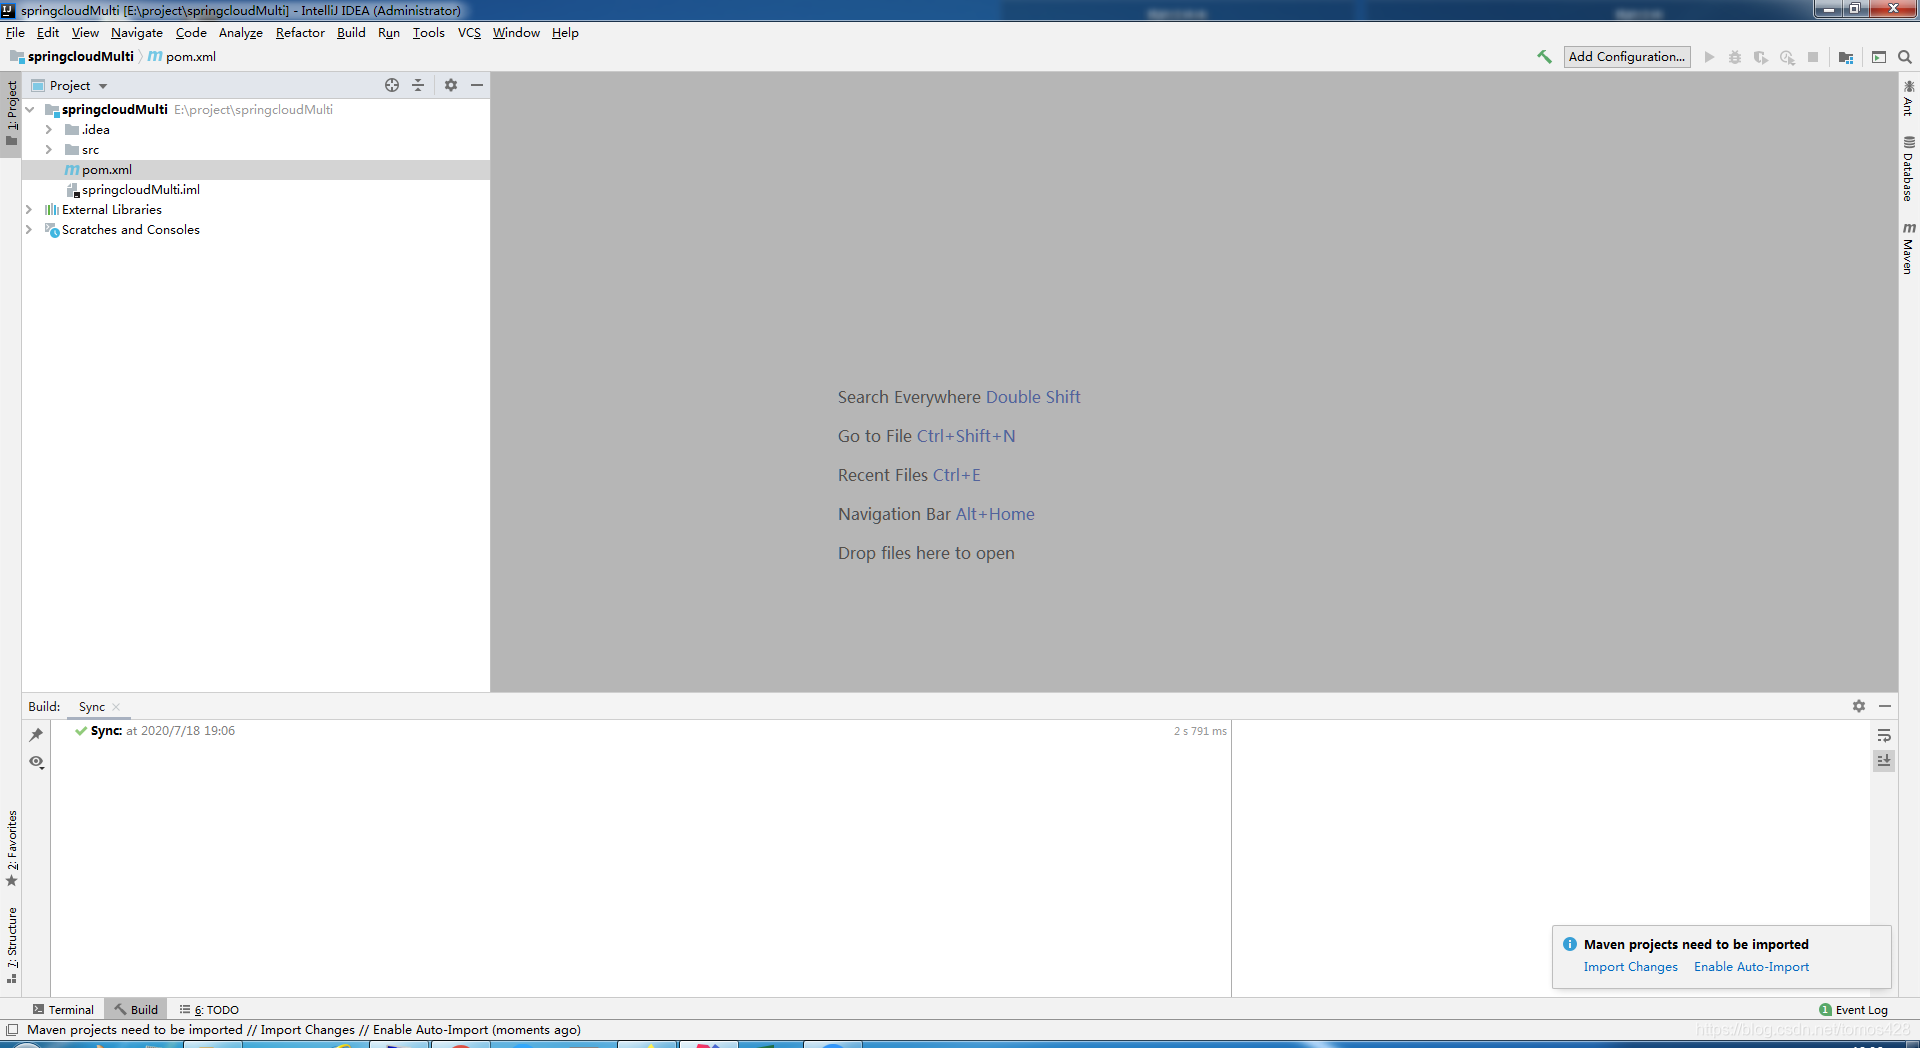Open the Maven tool window
The width and height of the screenshot is (1920, 1048).
coord(1908,248)
